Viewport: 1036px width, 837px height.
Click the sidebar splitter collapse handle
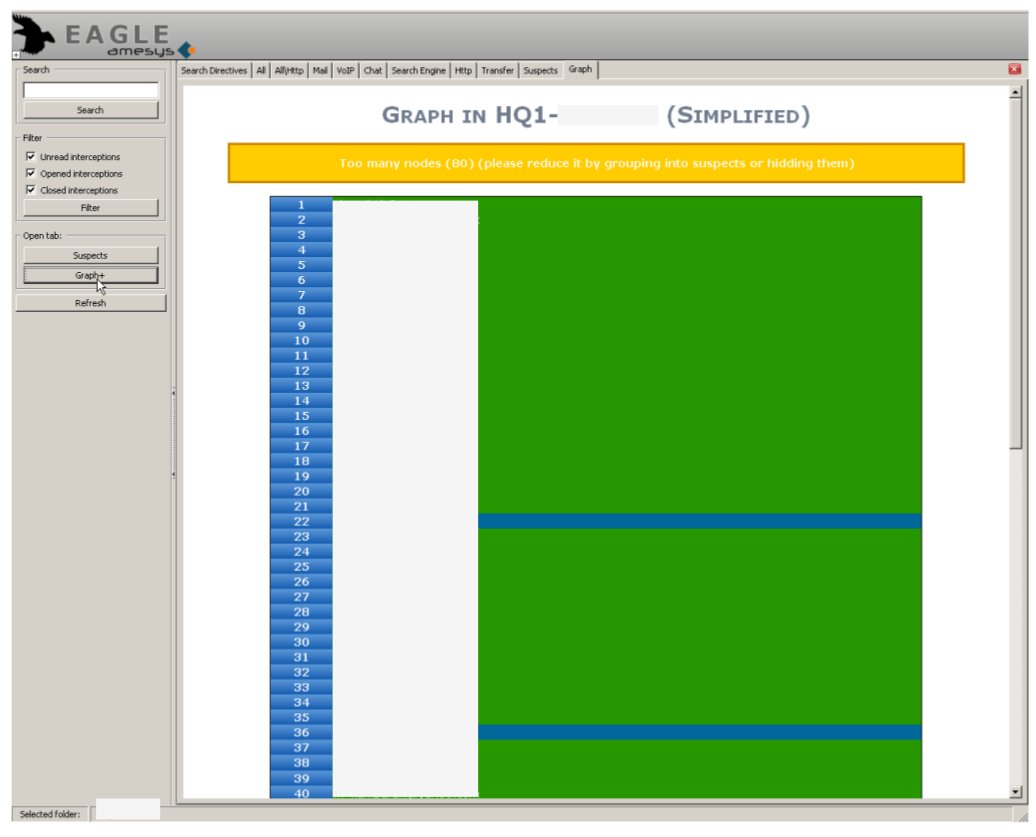173,433
